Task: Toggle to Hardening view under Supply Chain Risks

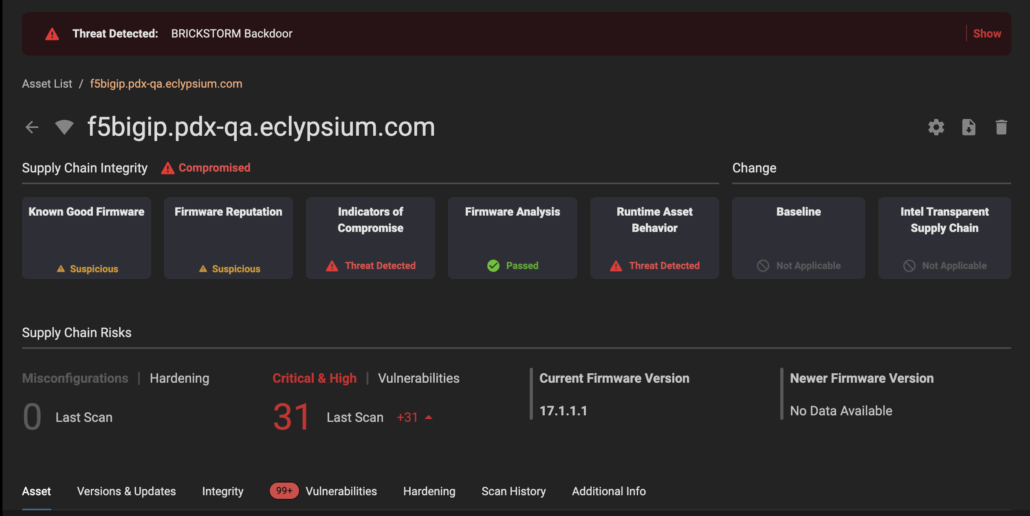Action: [179, 378]
